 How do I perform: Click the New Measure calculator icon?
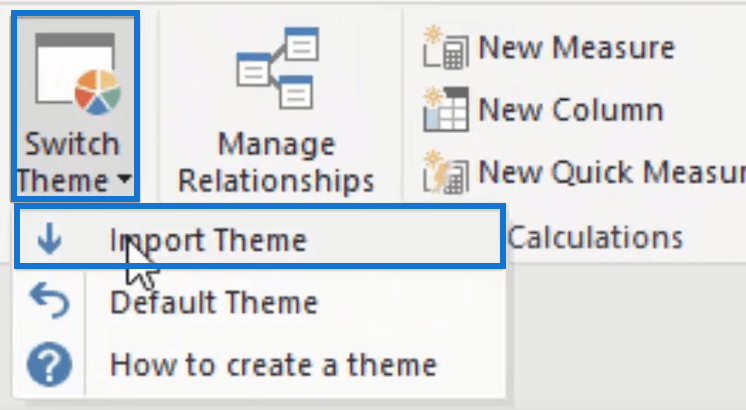(x=445, y=48)
